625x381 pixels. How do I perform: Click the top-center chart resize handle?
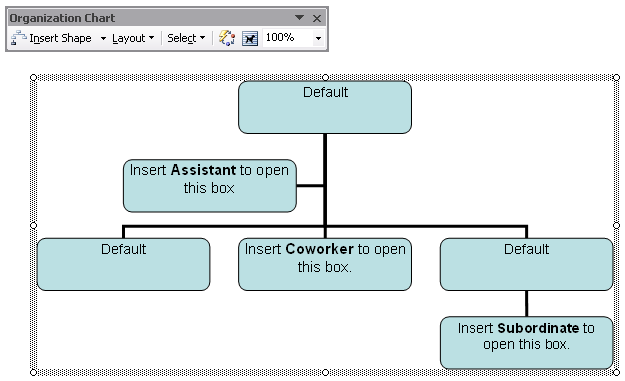(x=325, y=77)
